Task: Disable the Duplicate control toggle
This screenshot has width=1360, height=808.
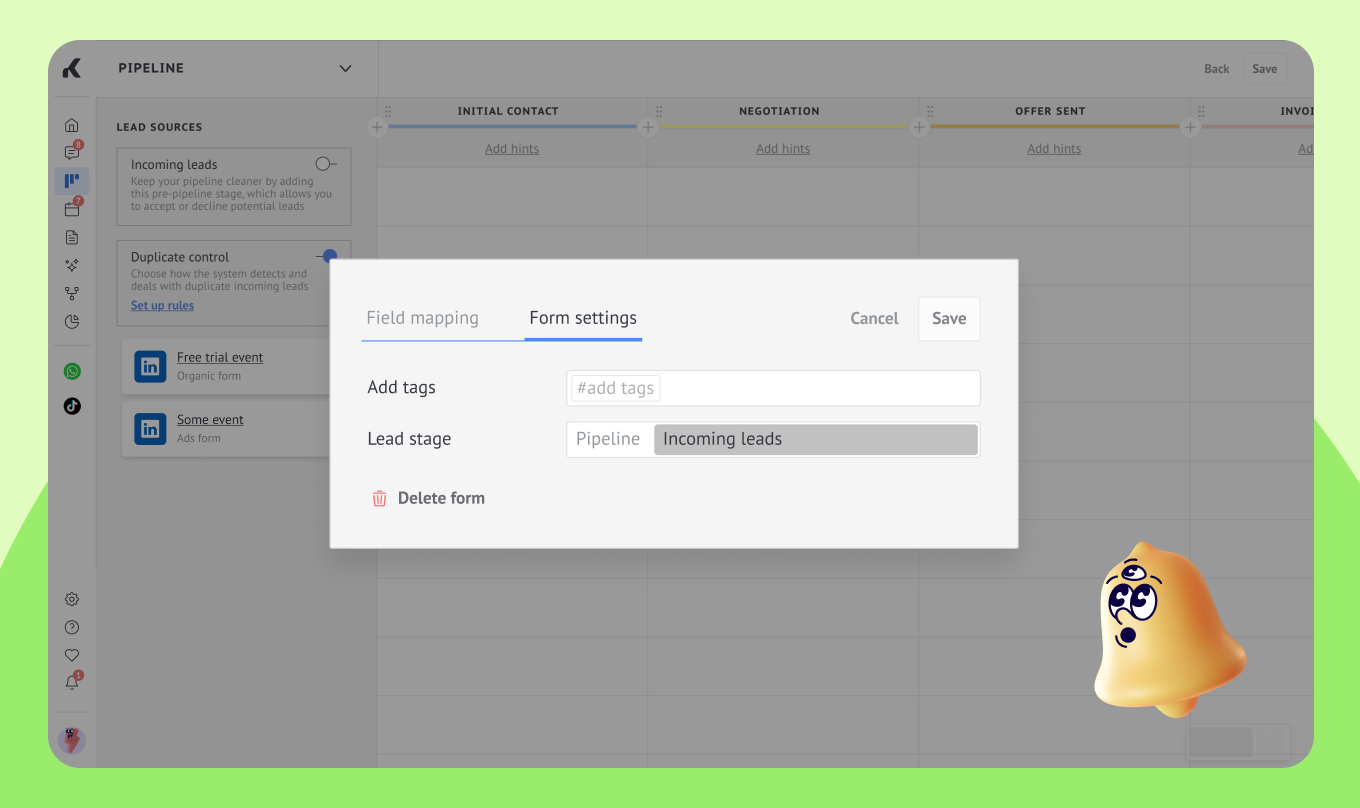Action: click(326, 256)
